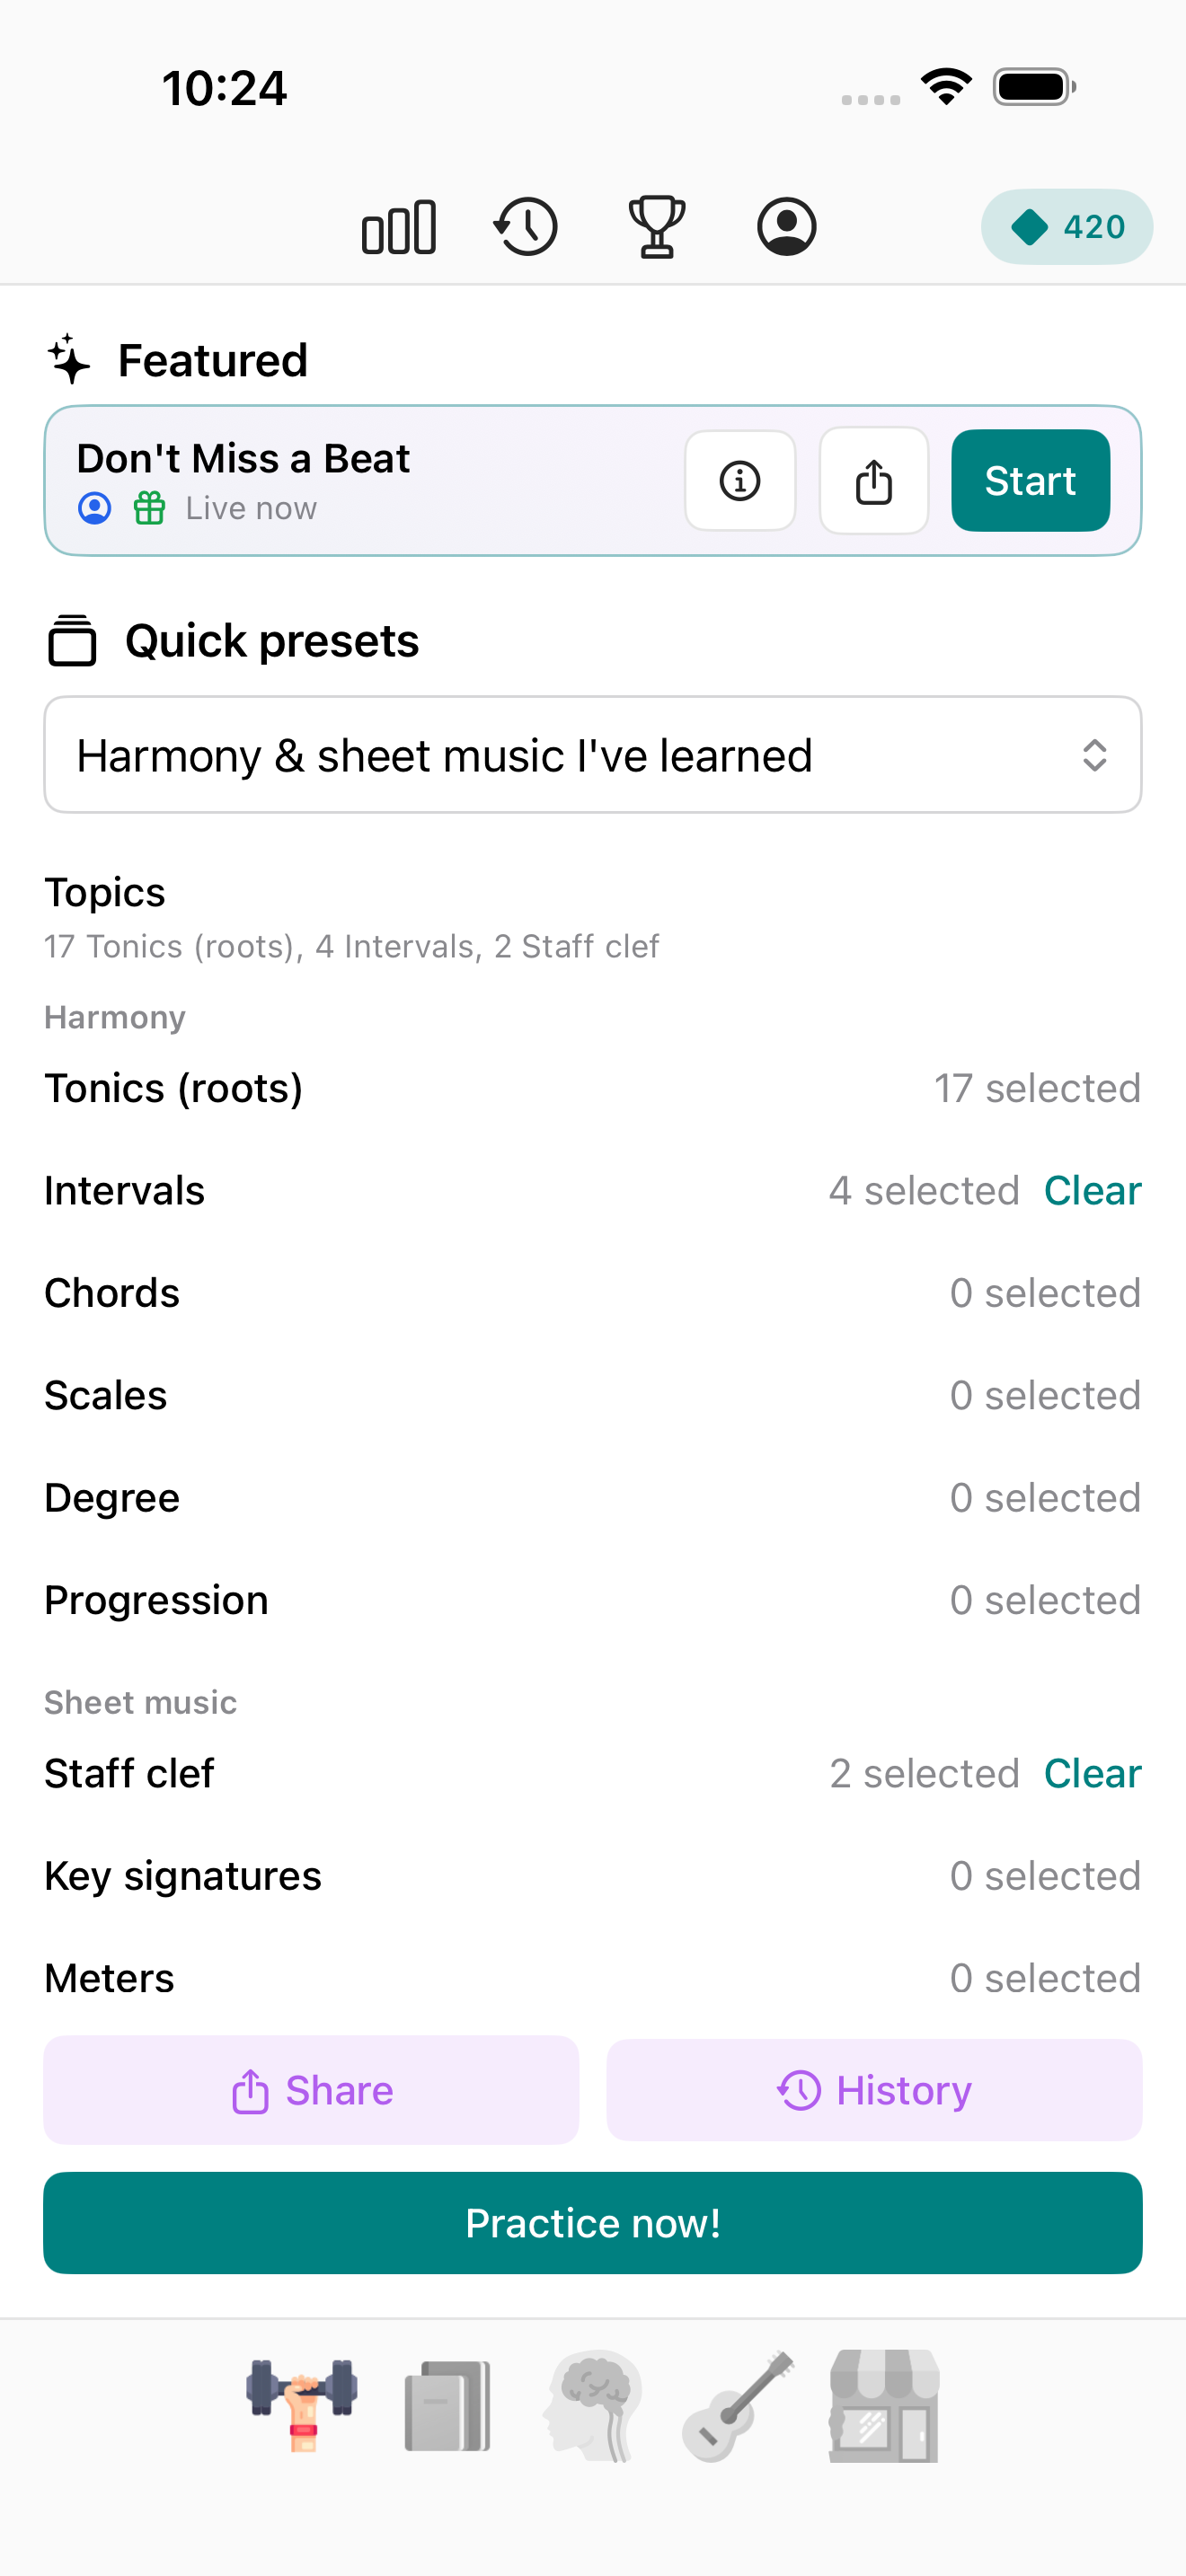
Task: Show info for Don't Miss a Beat
Action: [x=740, y=481]
